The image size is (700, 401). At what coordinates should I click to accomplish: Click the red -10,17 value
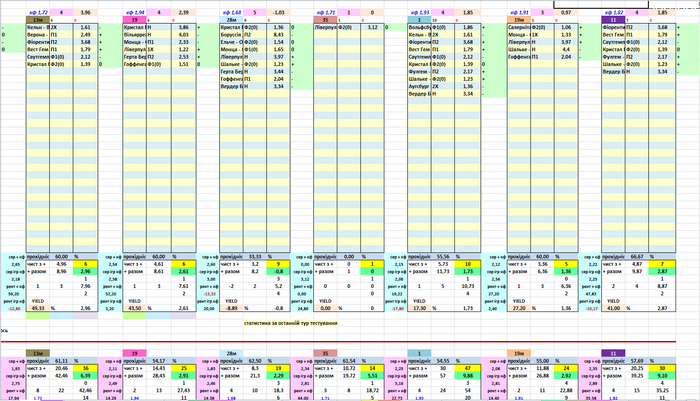[x=591, y=309]
